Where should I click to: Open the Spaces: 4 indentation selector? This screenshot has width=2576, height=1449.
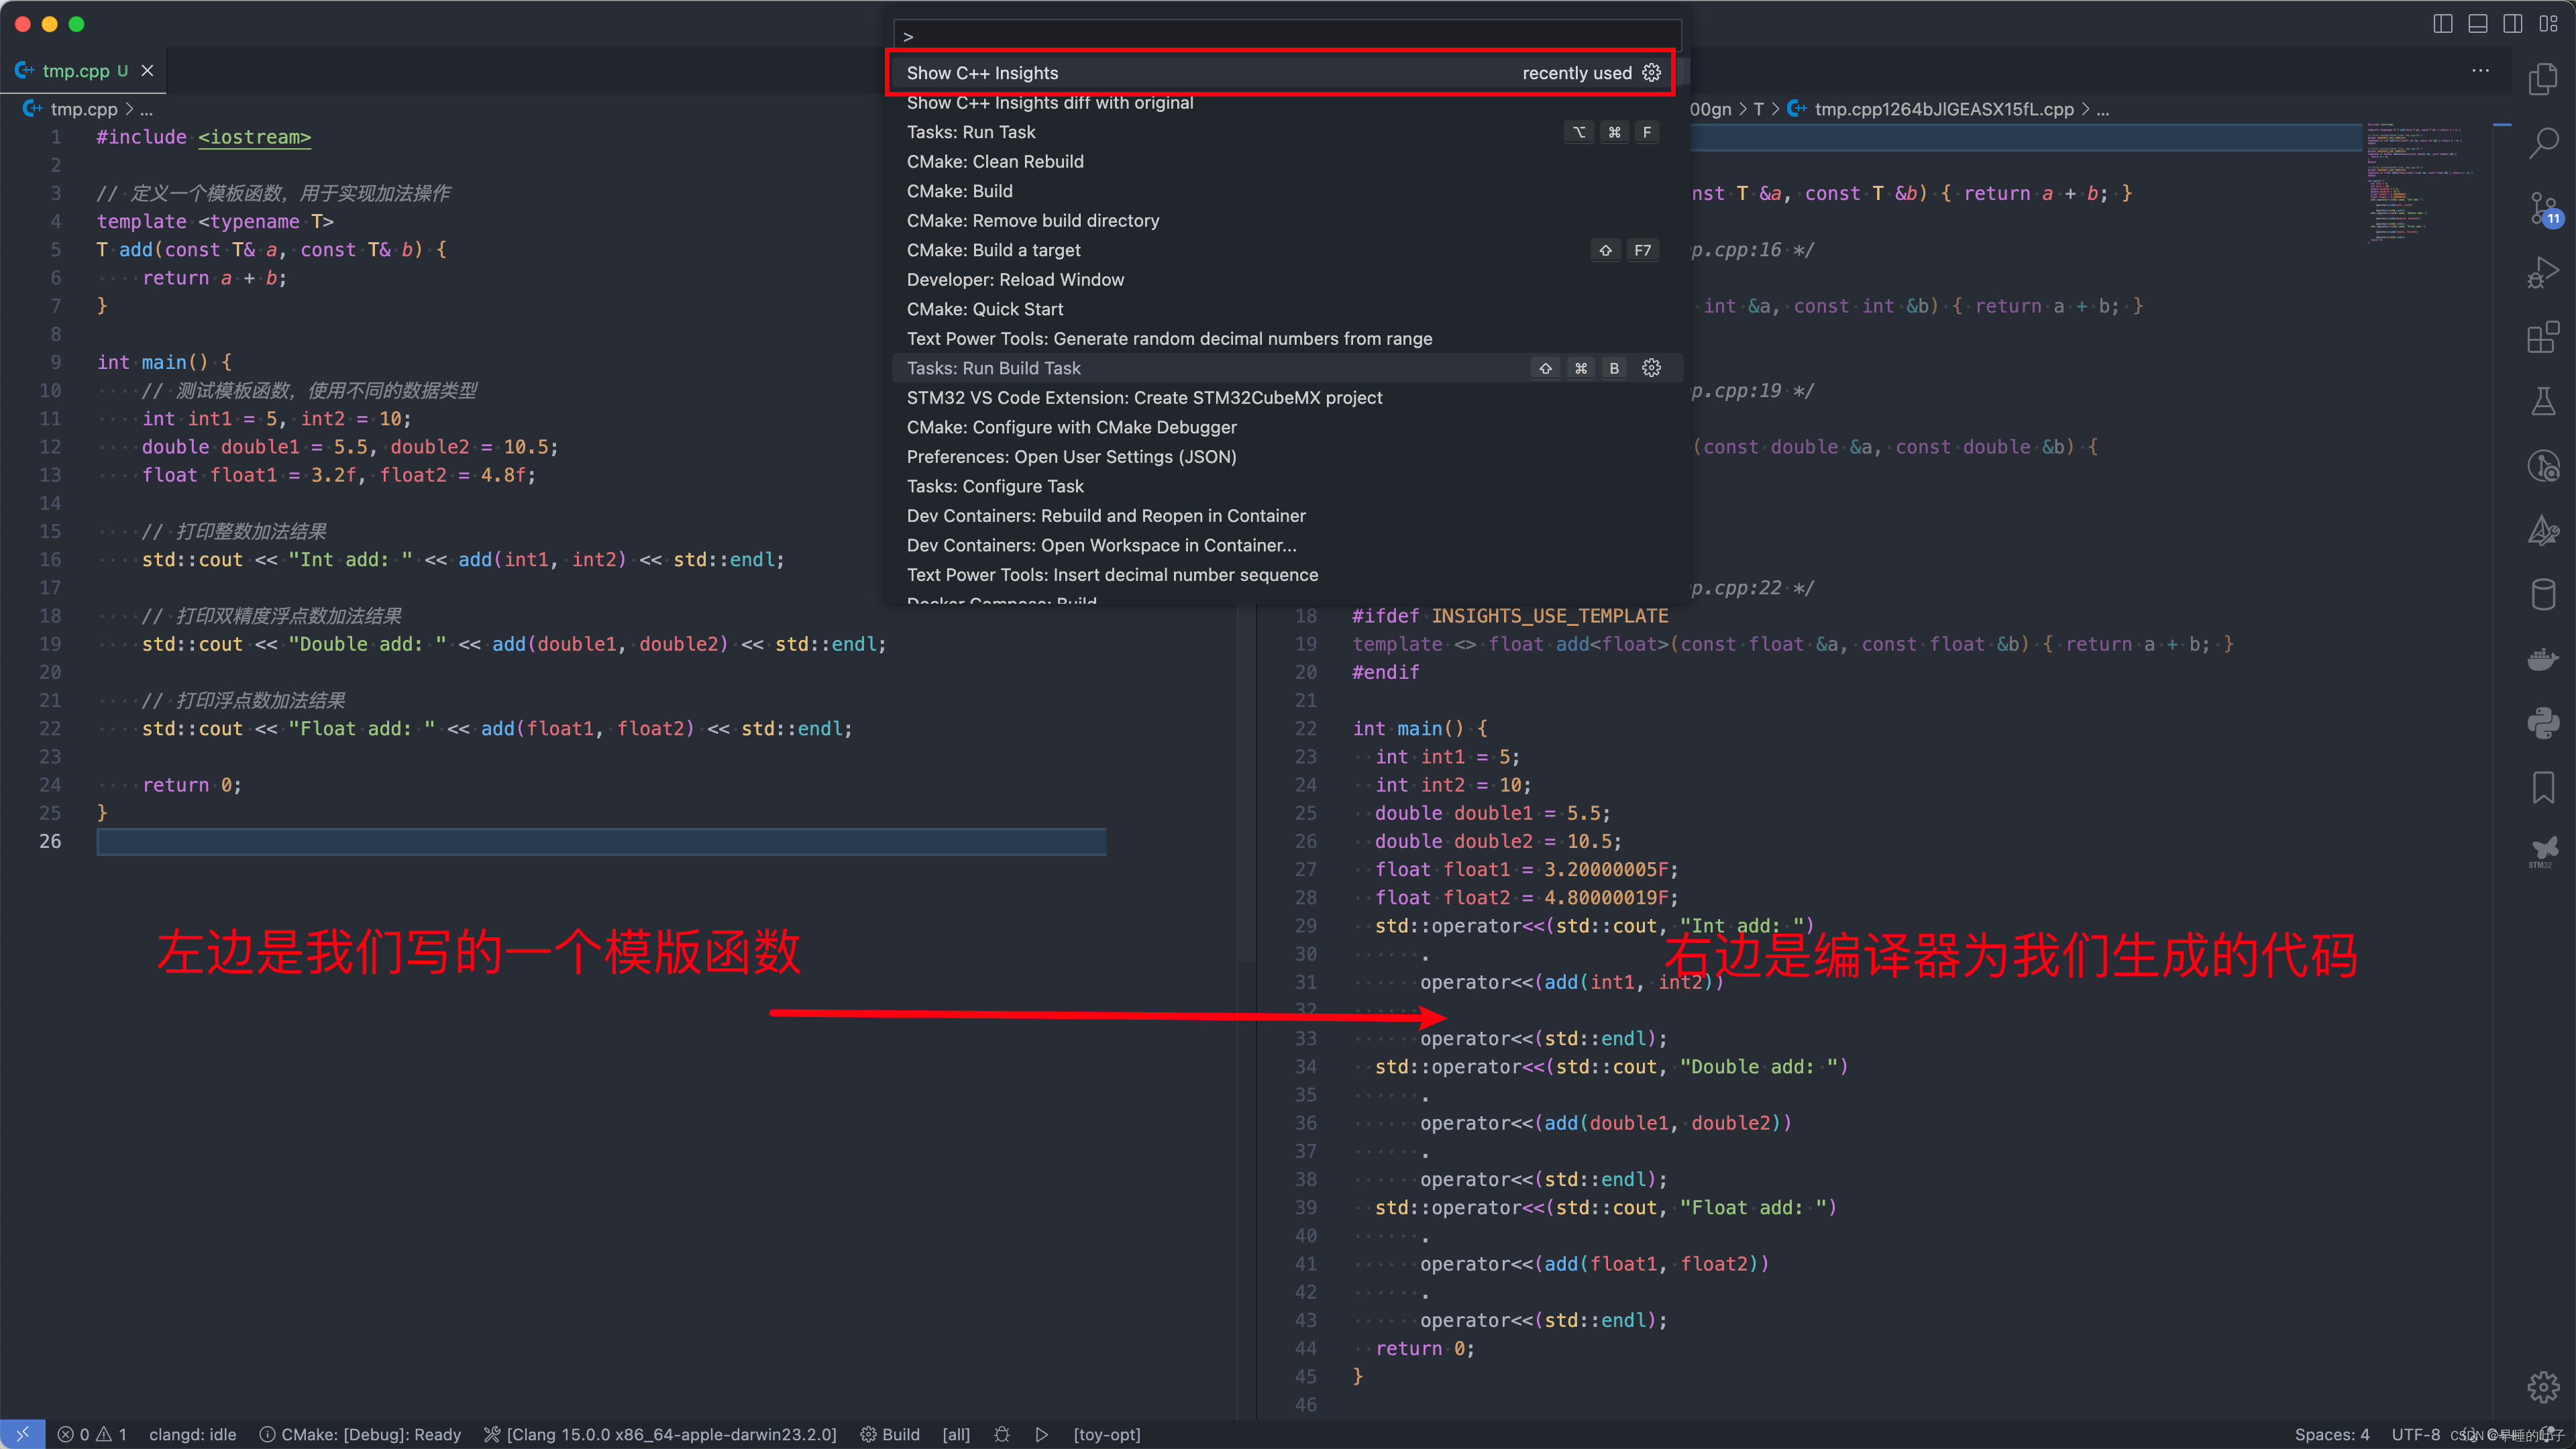click(2331, 1434)
